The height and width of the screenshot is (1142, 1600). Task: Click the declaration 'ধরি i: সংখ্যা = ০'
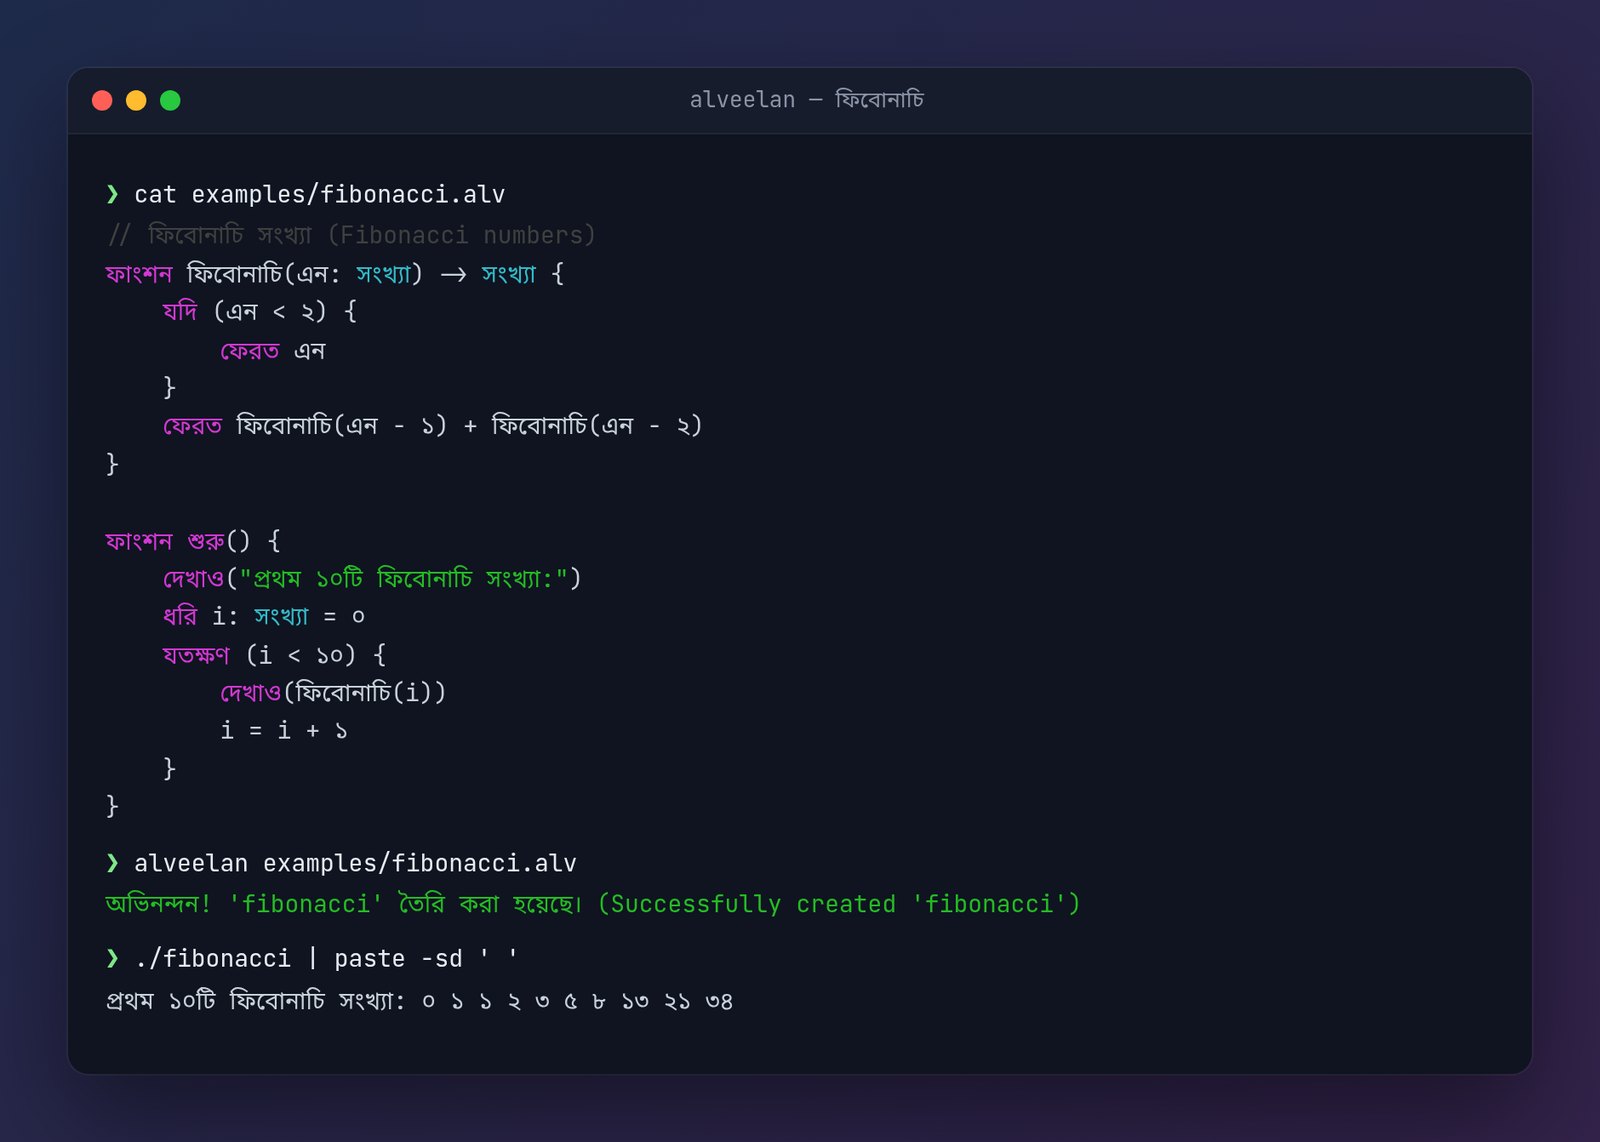[264, 616]
